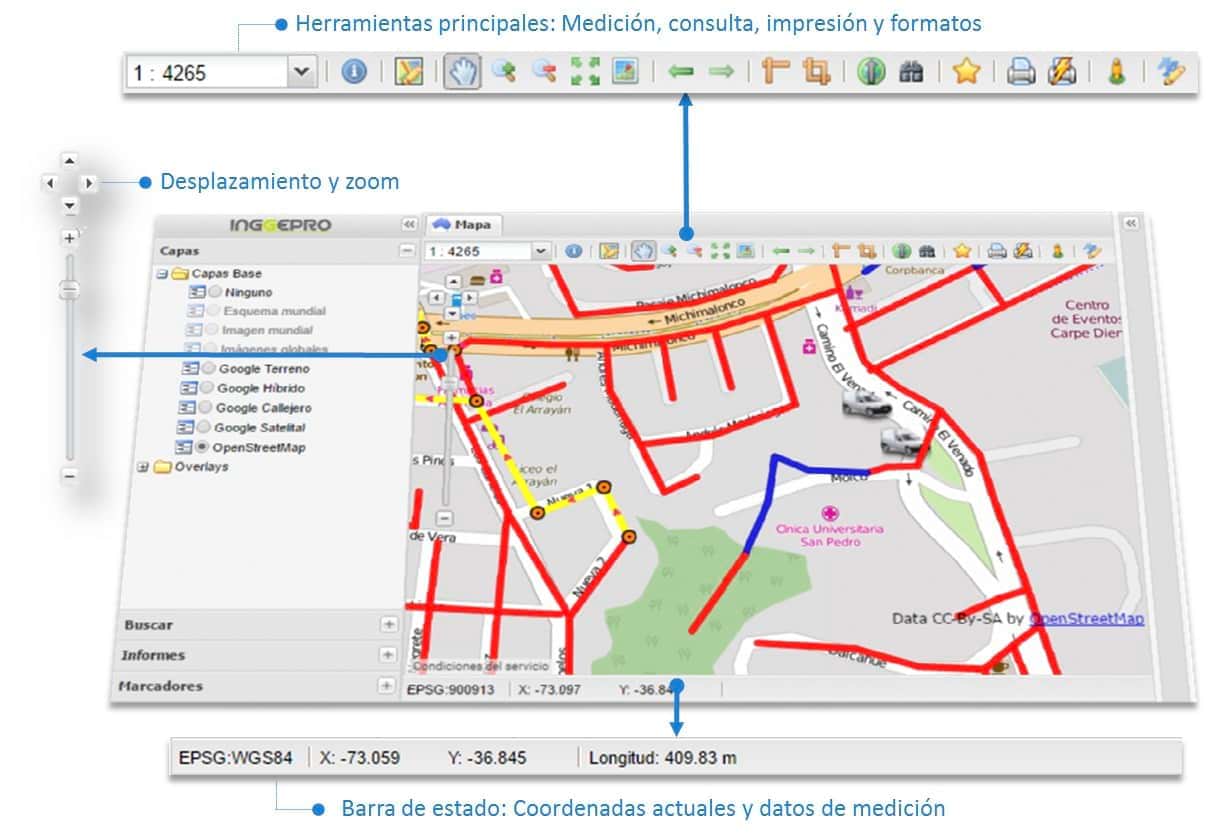Screen dimensions: 1213x839
Task: Choose the Ninguno base layer radio option
Action: point(215,292)
